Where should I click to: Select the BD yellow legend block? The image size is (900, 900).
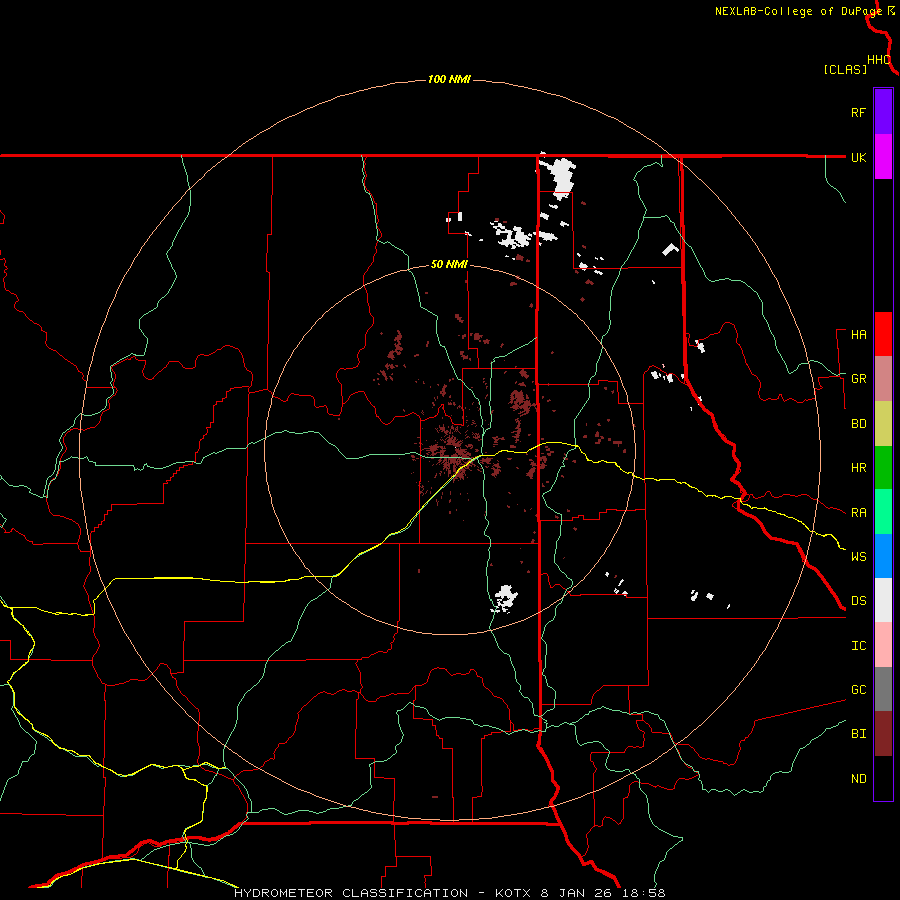coord(883,424)
